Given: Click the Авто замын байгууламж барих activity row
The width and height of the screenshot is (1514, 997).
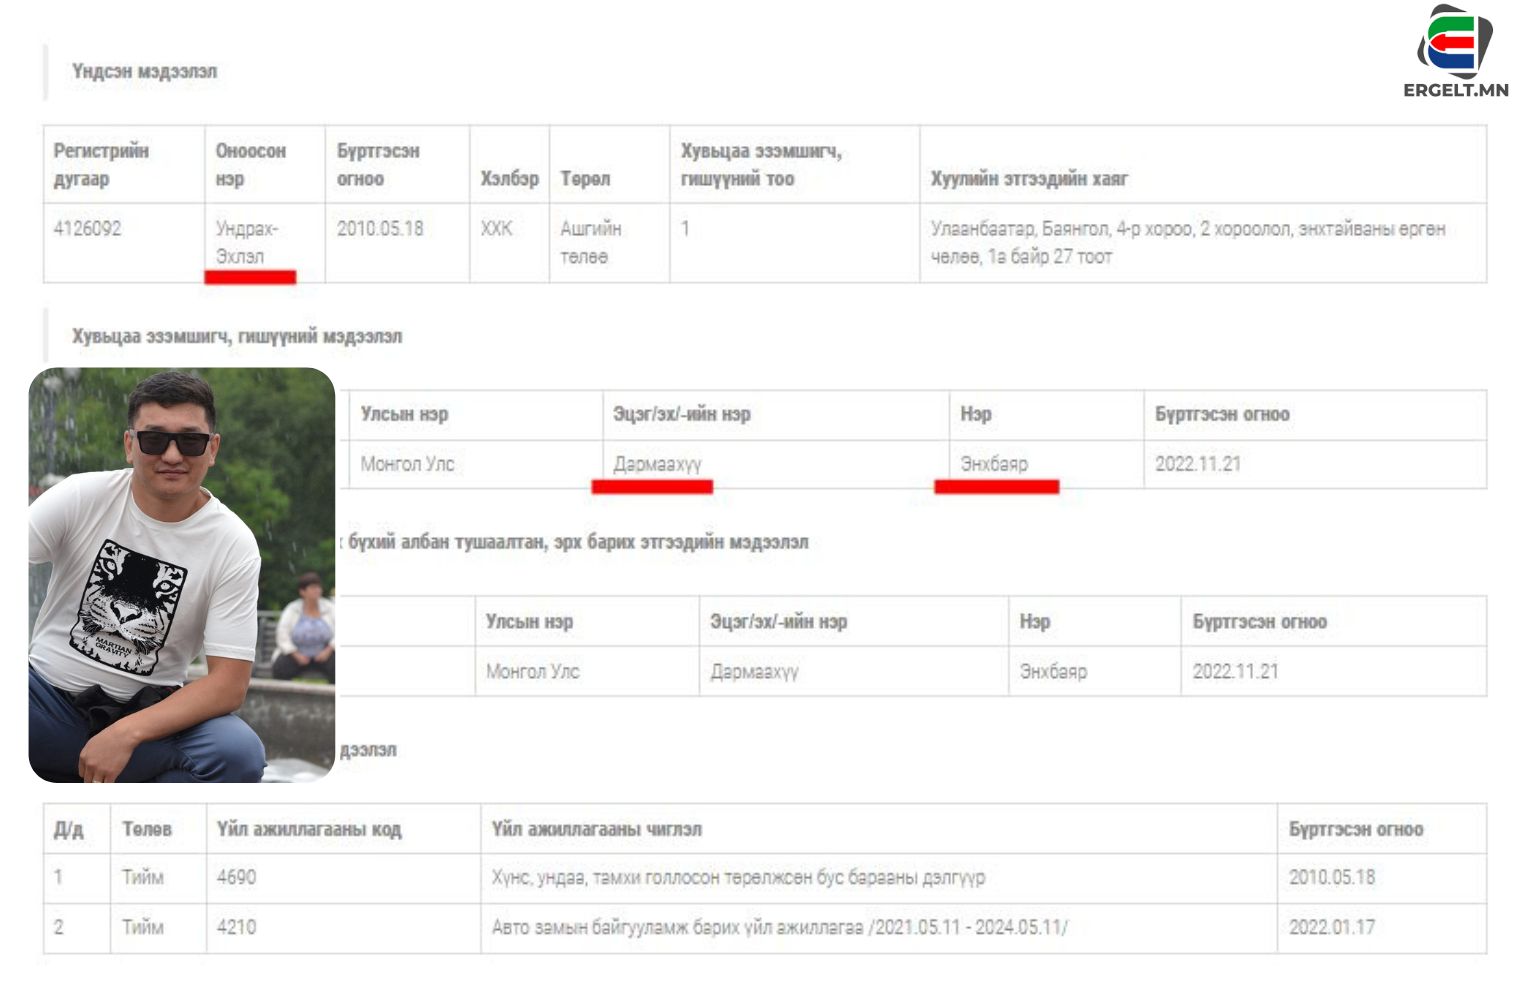Looking at the screenshot, I should pyautogui.click(x=779, y=928).
